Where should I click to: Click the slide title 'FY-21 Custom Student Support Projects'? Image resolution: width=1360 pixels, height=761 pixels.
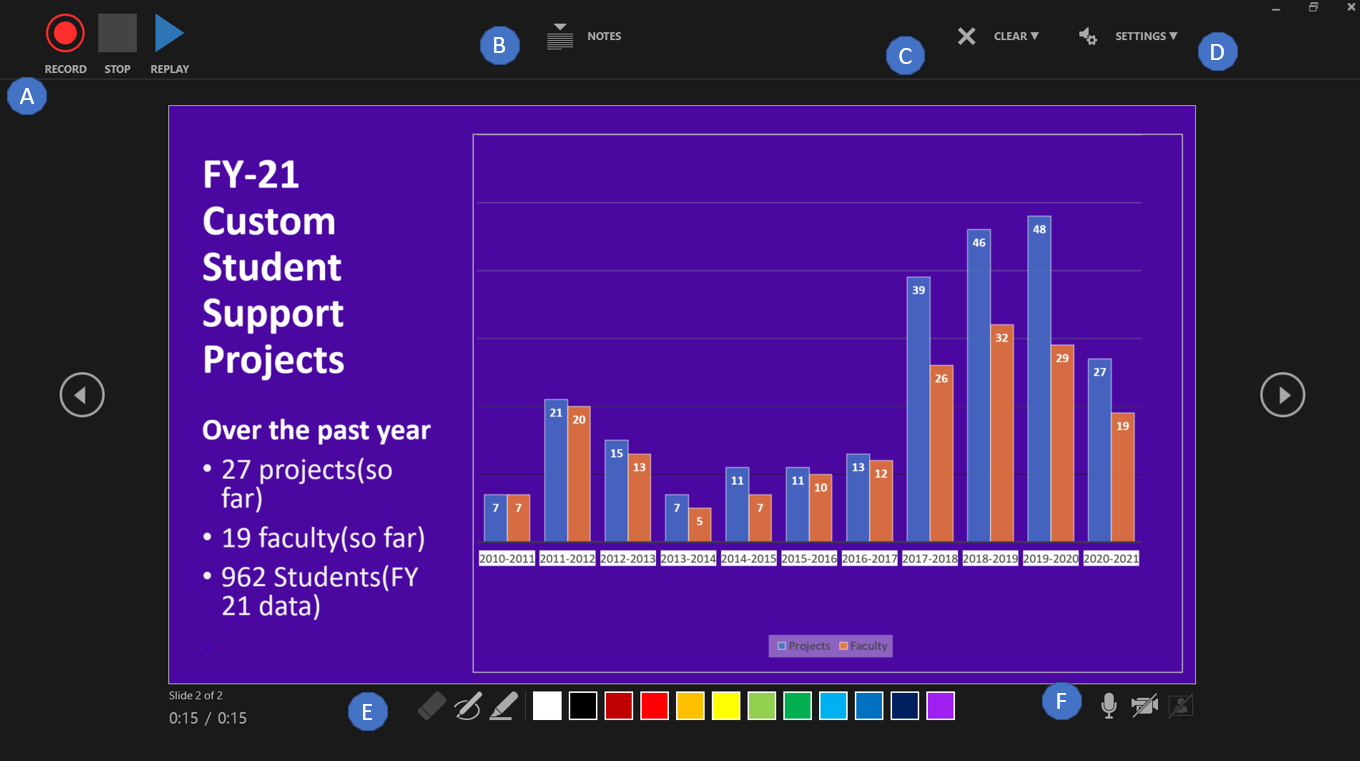click(273, 267)
